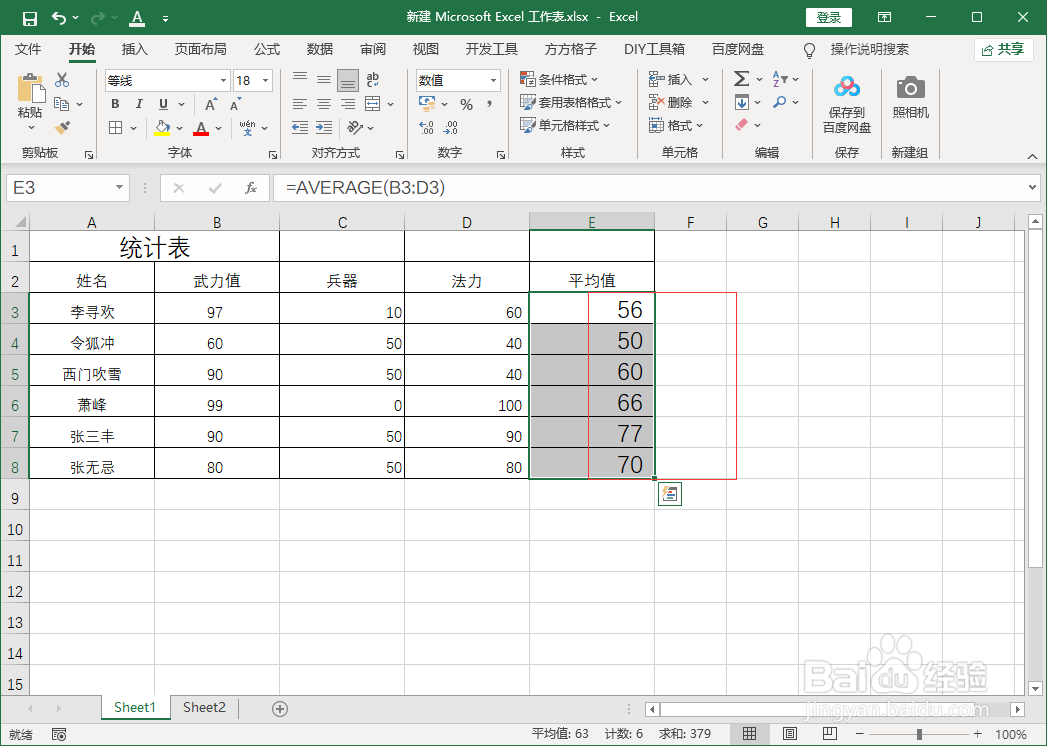Open the font name 等线 dropdown

click(224, 81)
